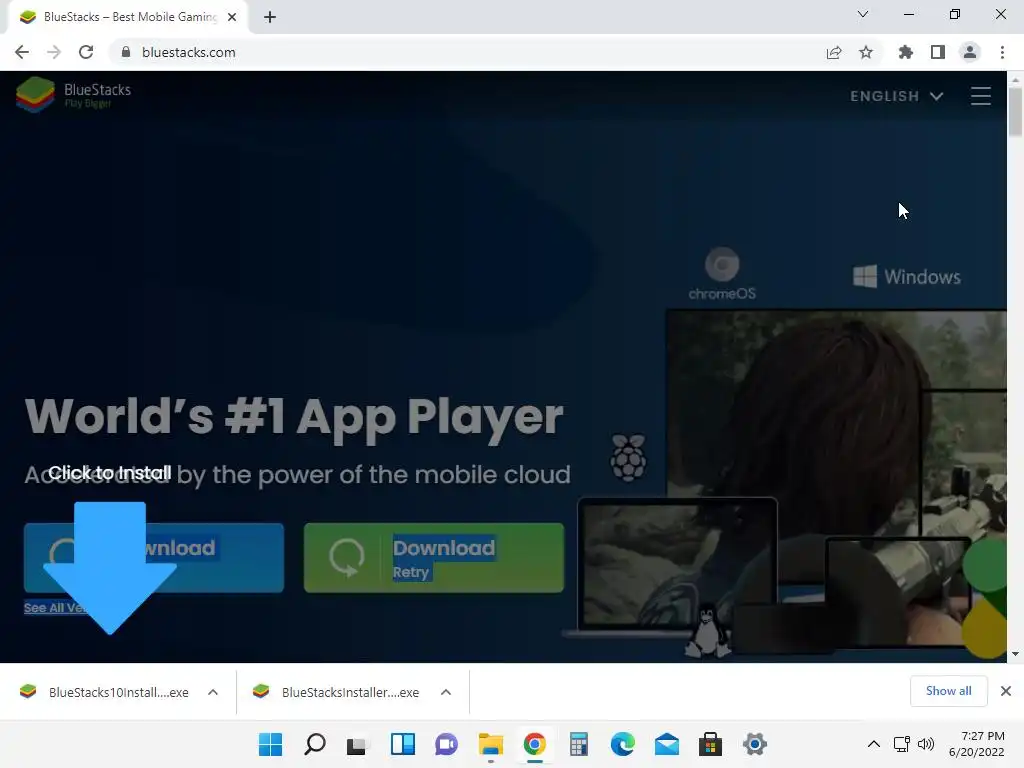This screenshot has width=1024, height=768.
Task: Close the downloads bar
Action: click(x=1006, y=691)
